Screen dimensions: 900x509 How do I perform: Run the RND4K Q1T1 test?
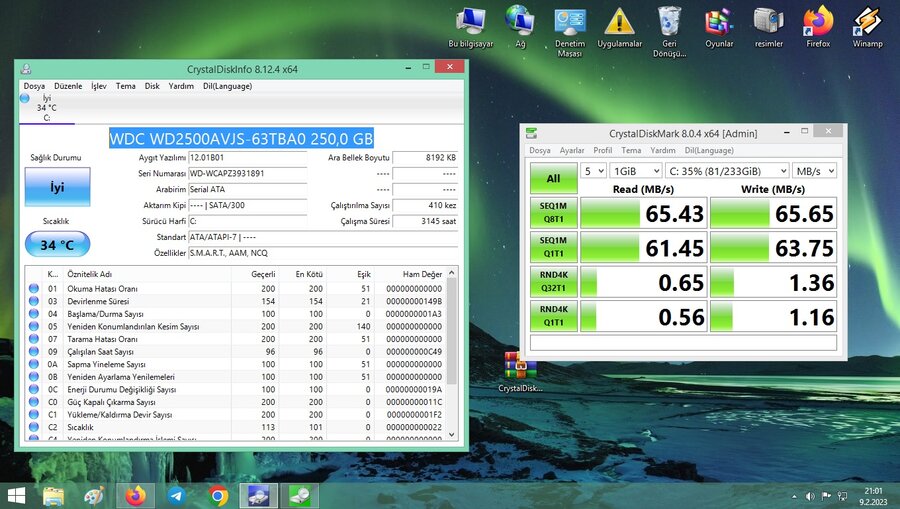pos(553,316)
